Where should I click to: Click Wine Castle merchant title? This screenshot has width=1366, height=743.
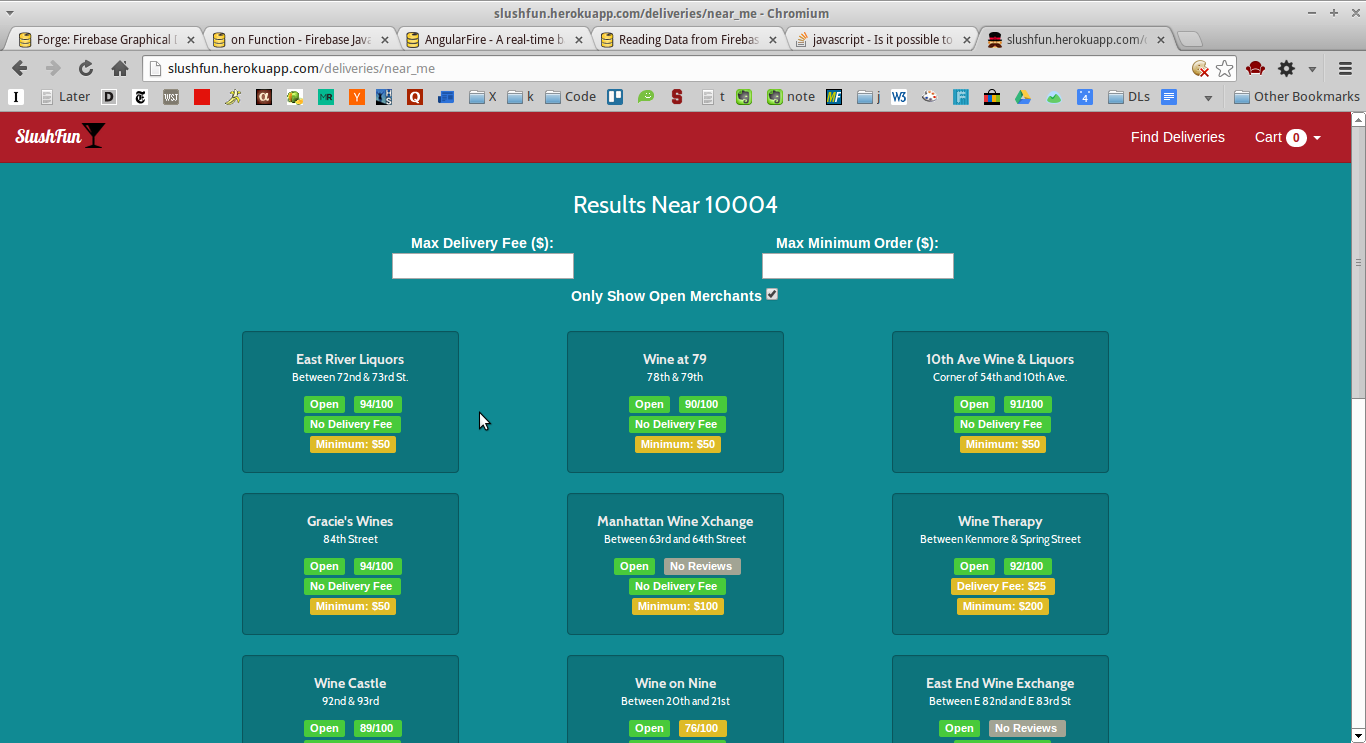click(x=350, y=683)
